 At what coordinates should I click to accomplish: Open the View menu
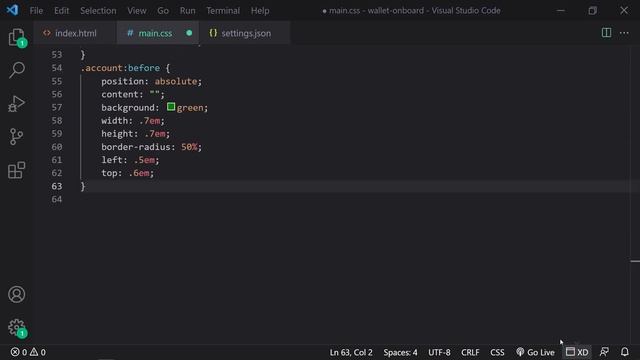click(x=137, y=11)
